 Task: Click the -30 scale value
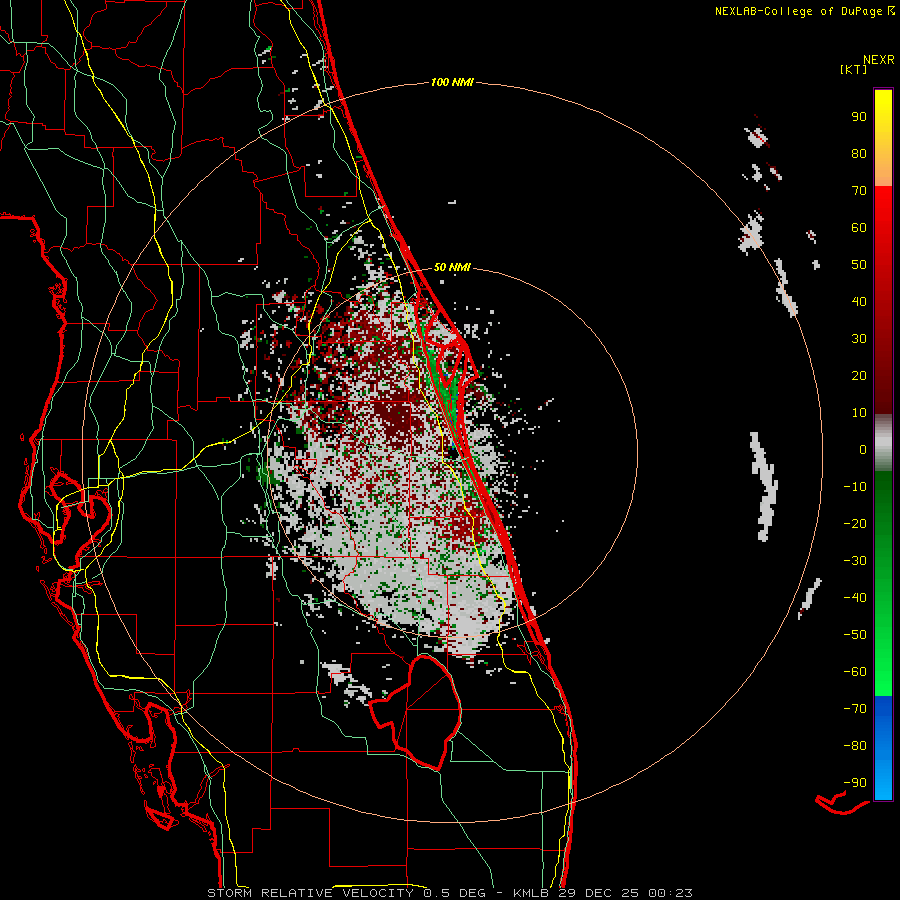coord(855,561)
